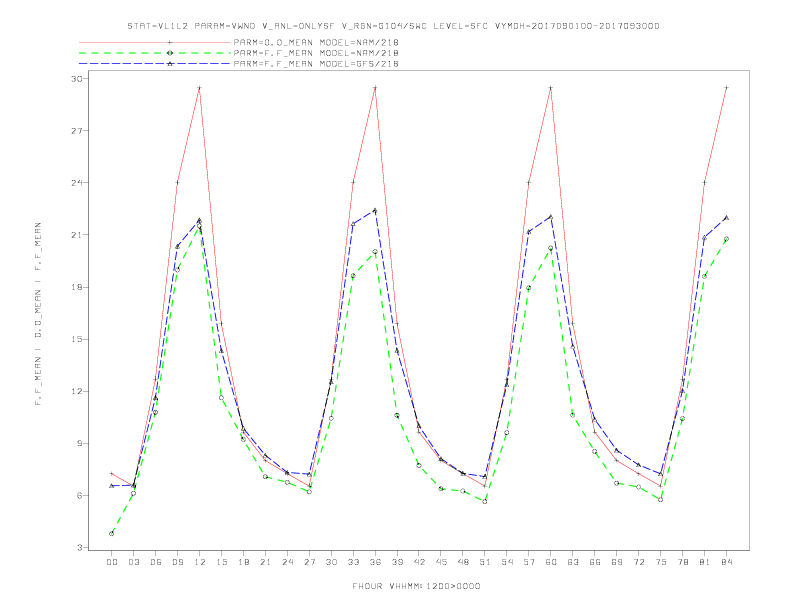Click red plus peak data point at hour 12
Image resolution: width=792 pixels, height=612 pixels.
click(x=200, y=88)
